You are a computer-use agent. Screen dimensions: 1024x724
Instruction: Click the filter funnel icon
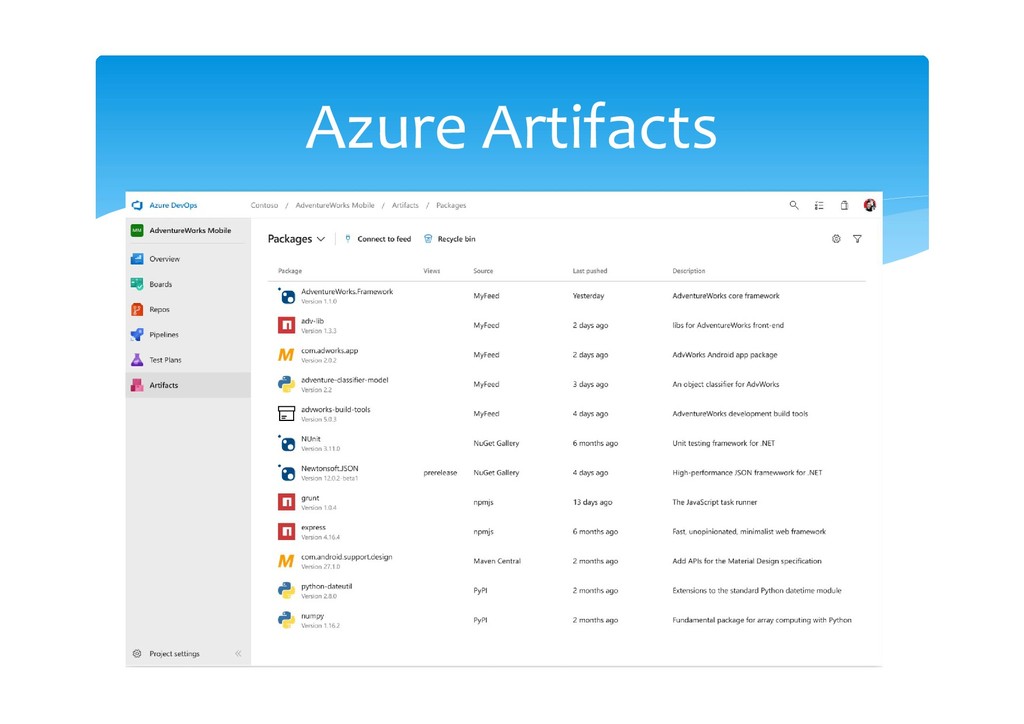[857, 239]
